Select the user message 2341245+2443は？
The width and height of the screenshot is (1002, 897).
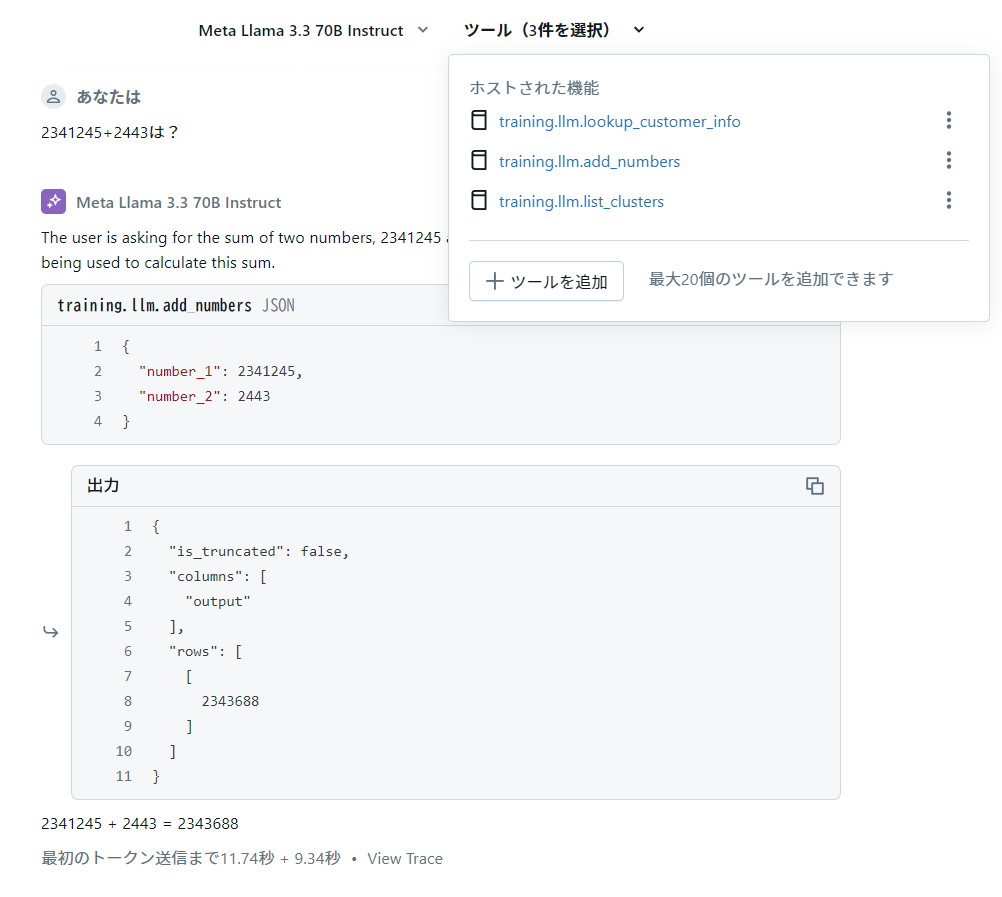tap(110, 132)
